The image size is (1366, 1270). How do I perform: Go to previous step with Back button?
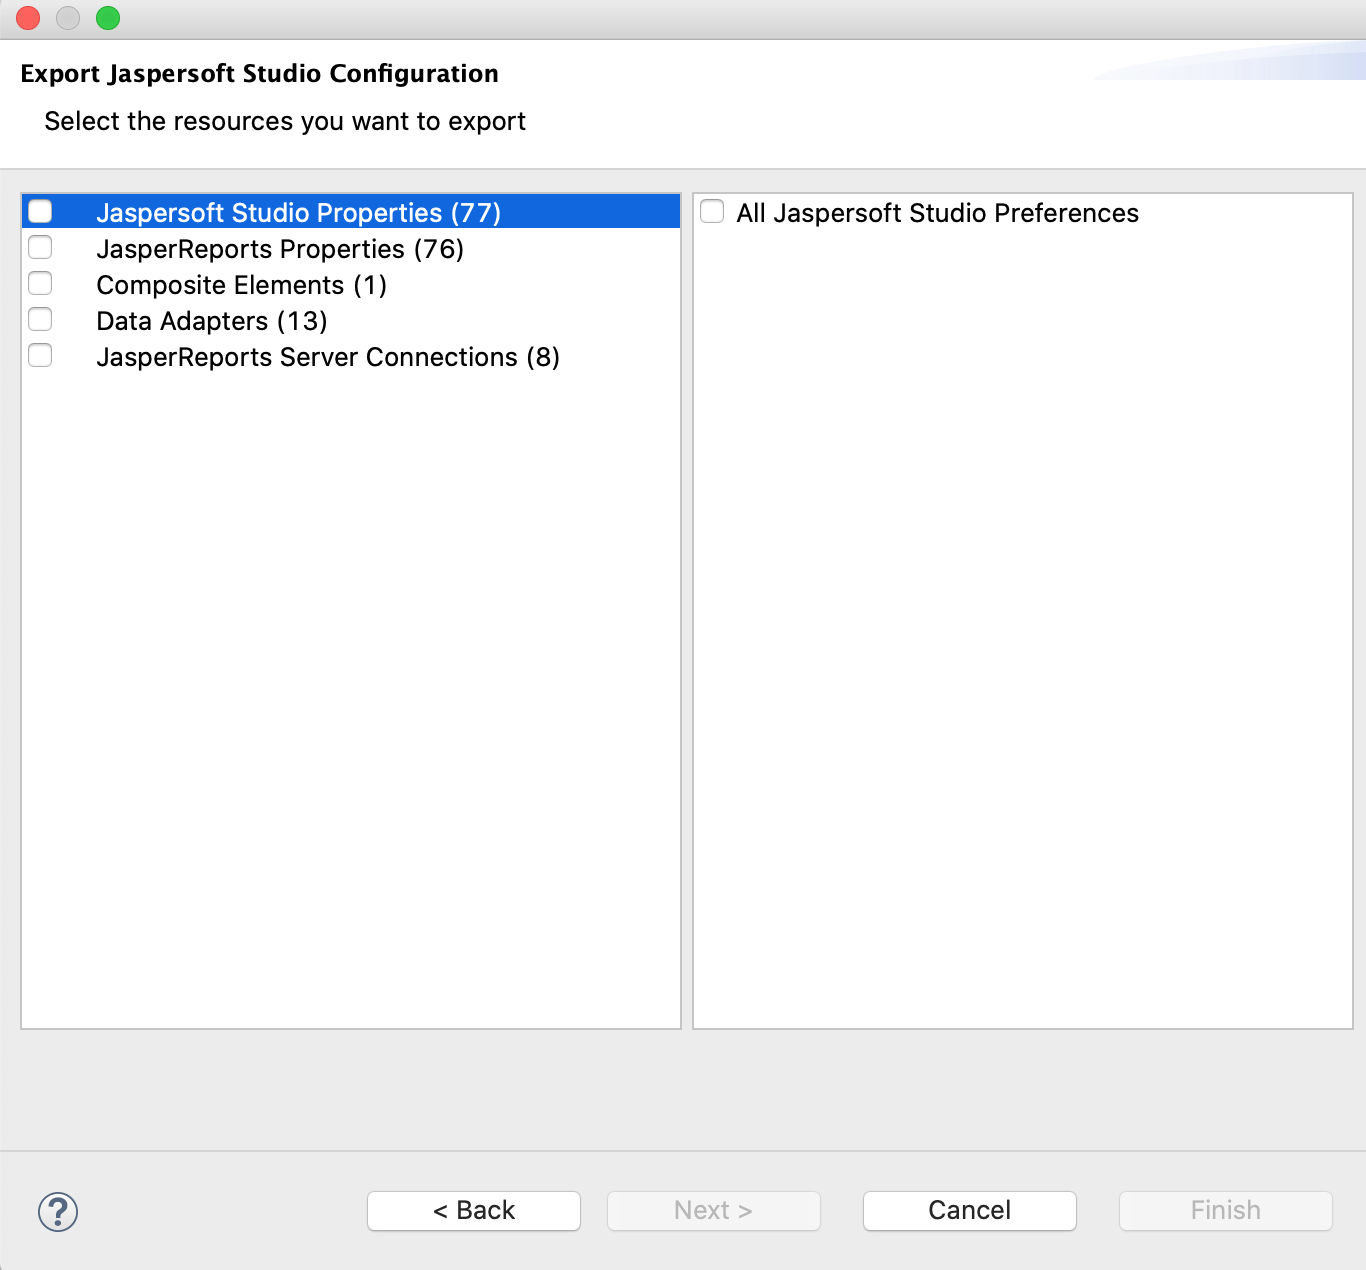pyautogui.click(x=474, y=1211)
